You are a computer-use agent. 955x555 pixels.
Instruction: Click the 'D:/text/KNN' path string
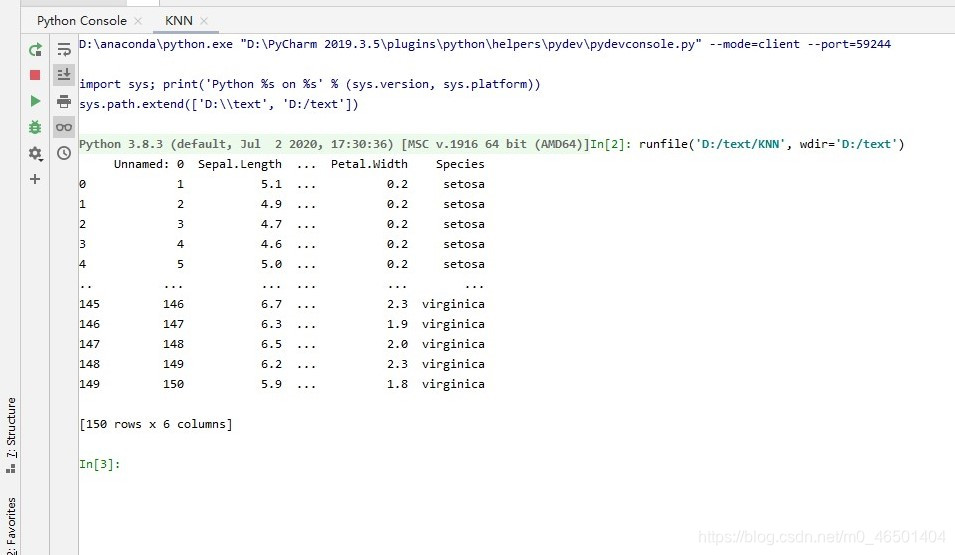point(740,144)
